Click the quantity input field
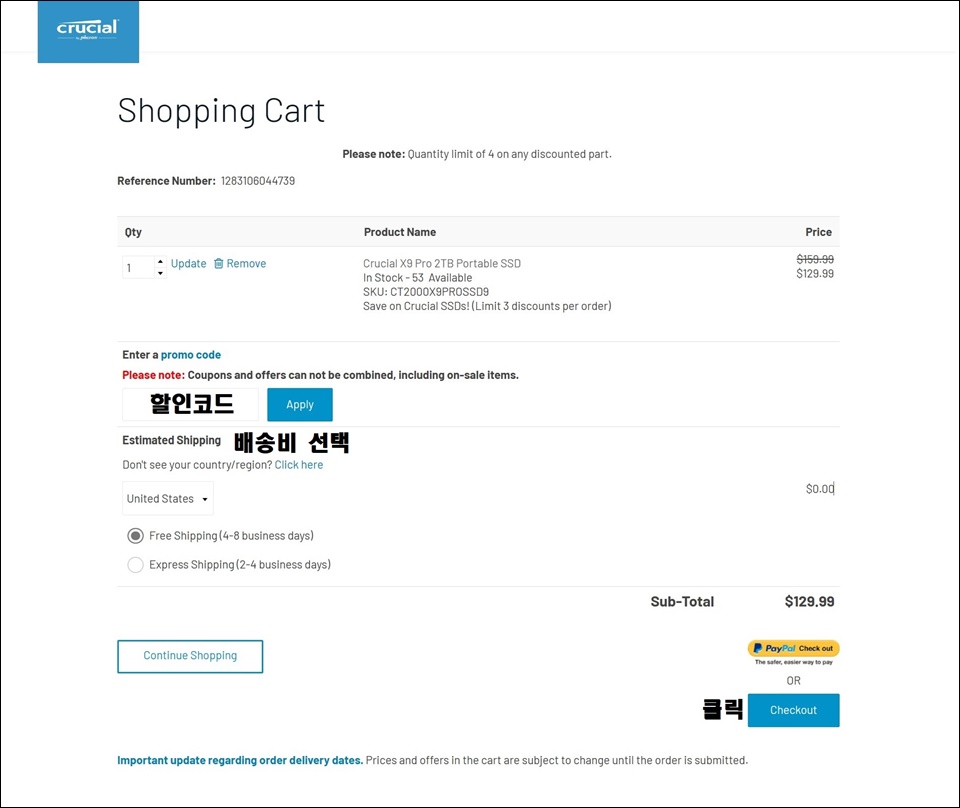960x808 pixels. point(138,267)
